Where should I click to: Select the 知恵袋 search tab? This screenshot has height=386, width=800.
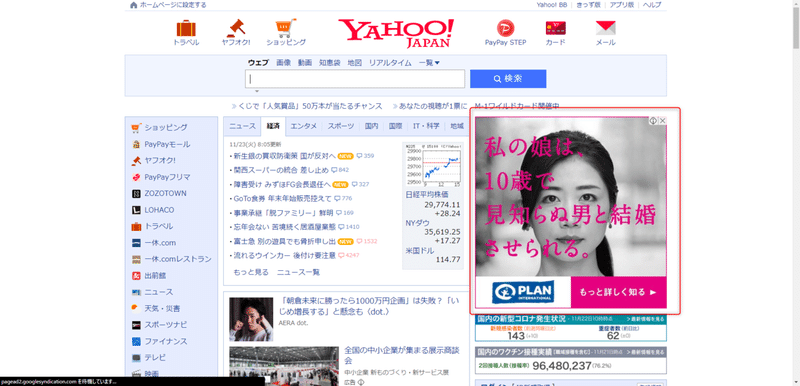330,63
